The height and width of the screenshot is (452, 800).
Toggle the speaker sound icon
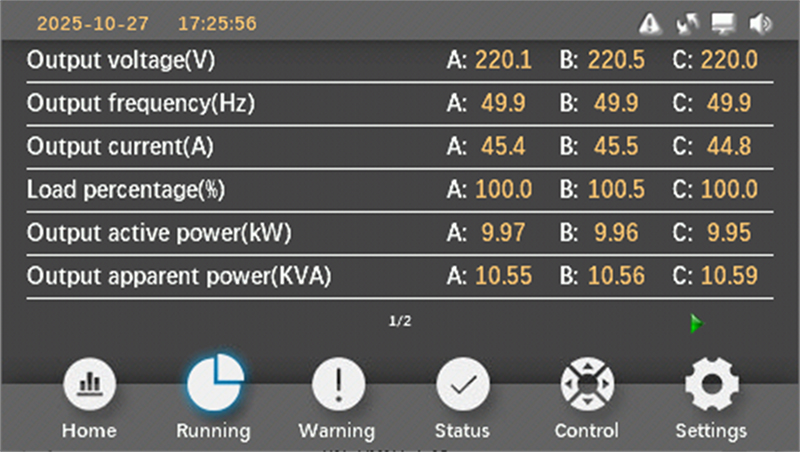(760, 23)
